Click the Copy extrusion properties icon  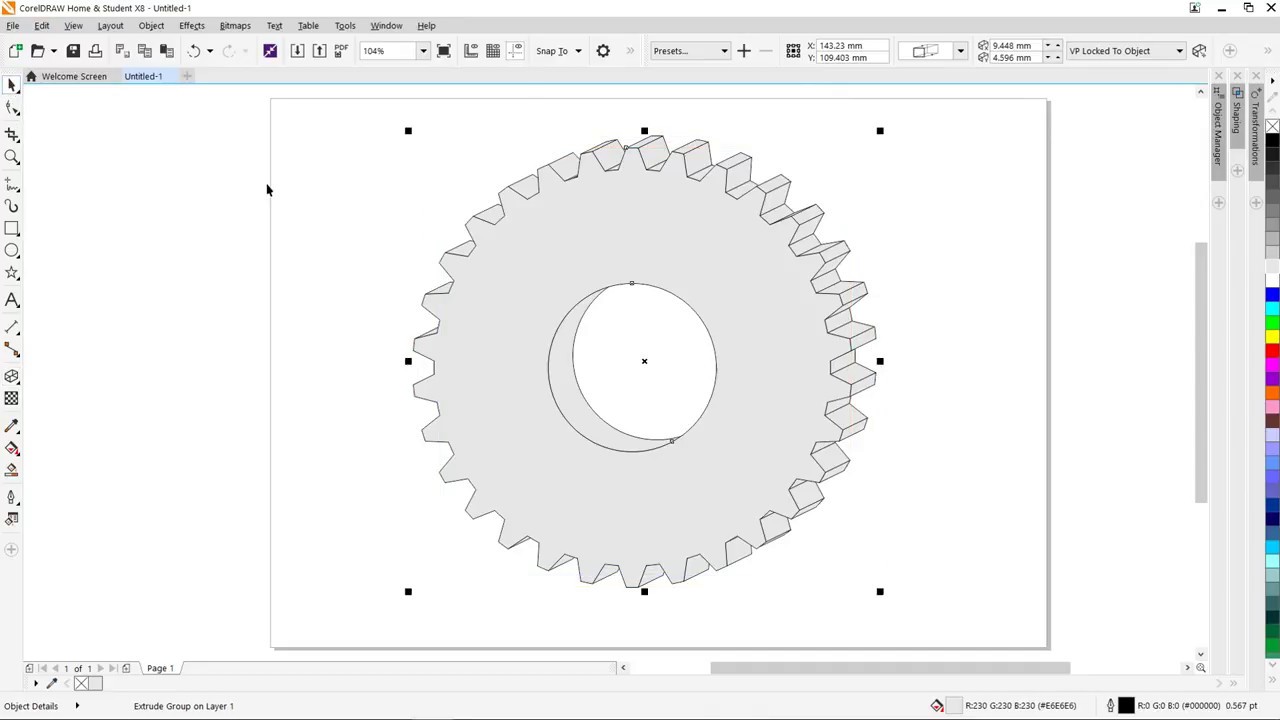(1199, 51)
